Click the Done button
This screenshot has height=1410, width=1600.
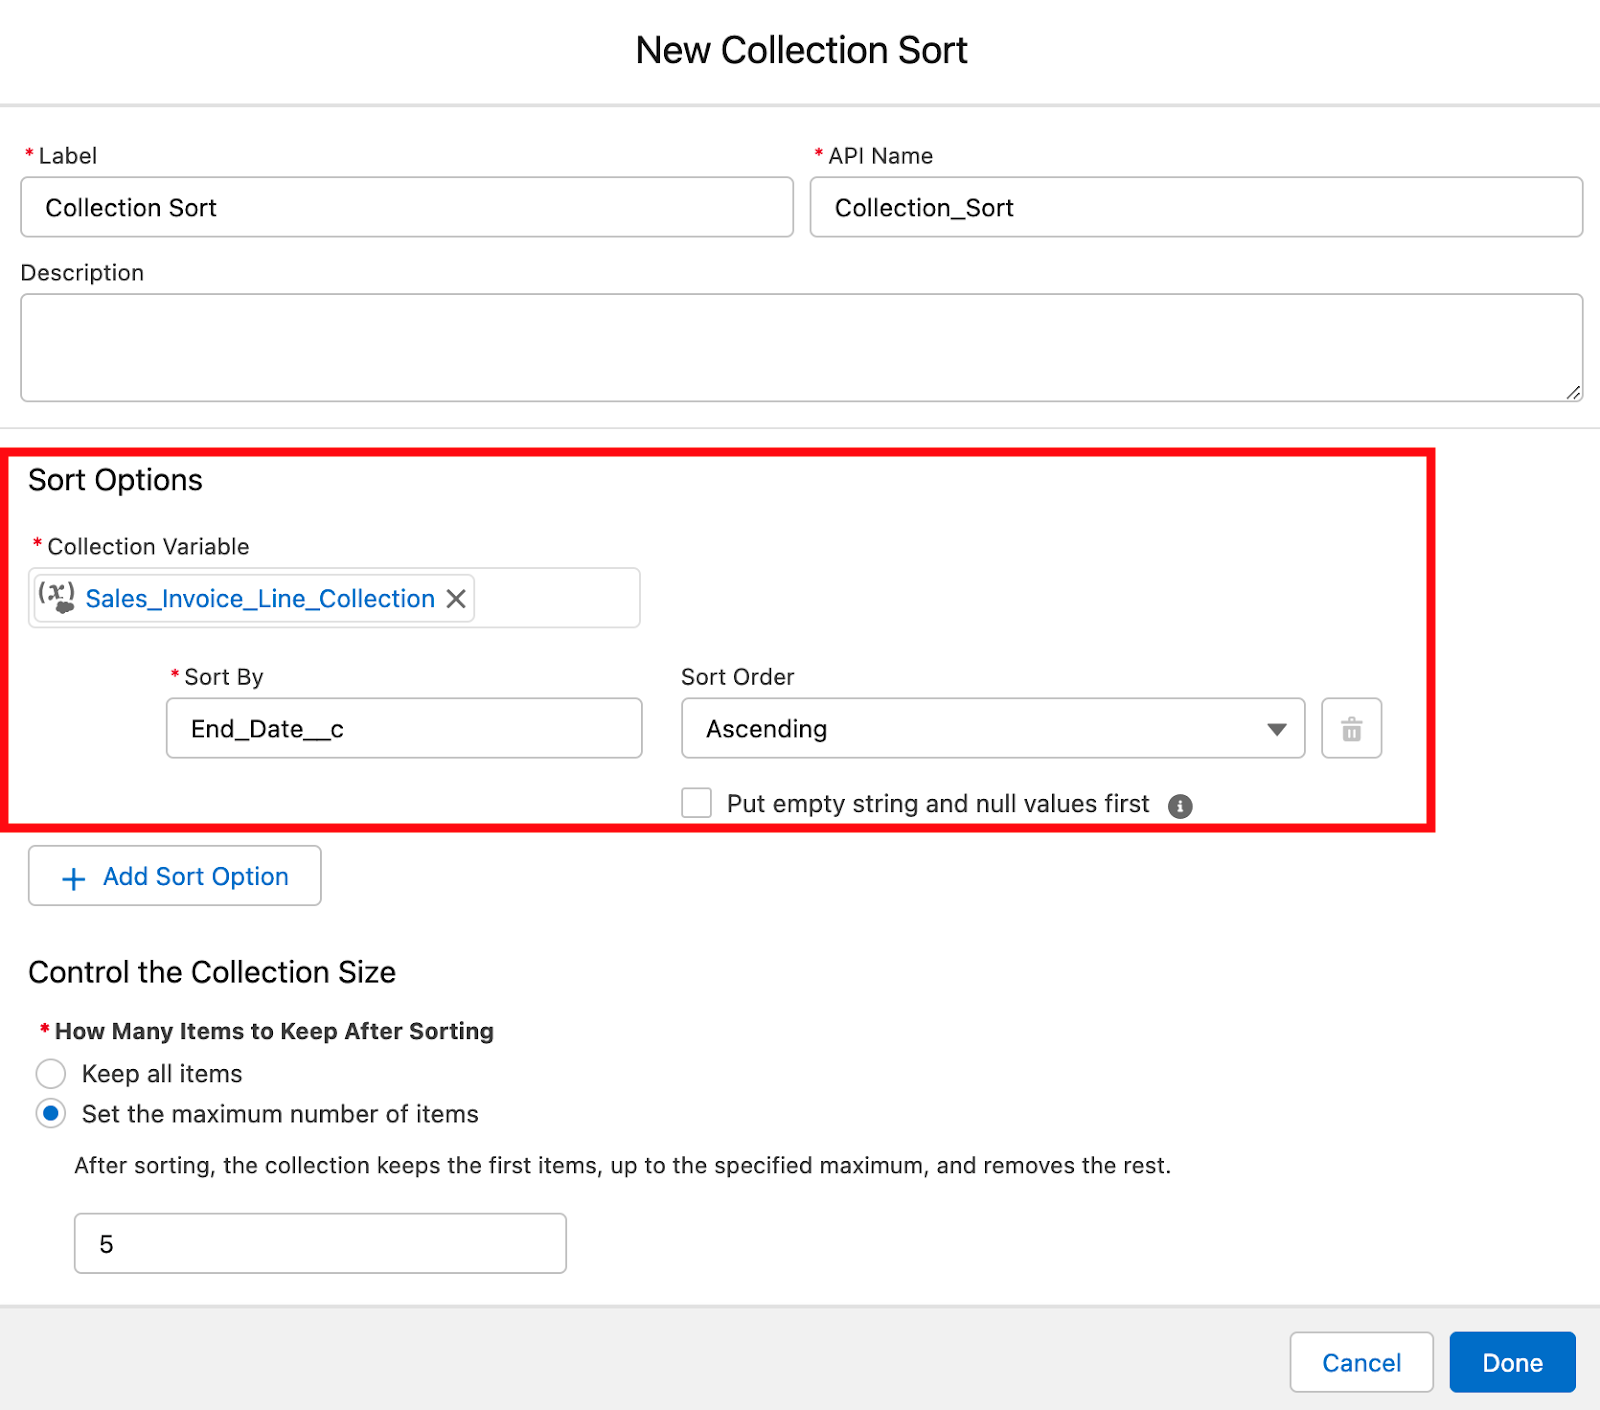[x=1512, y=1362]
